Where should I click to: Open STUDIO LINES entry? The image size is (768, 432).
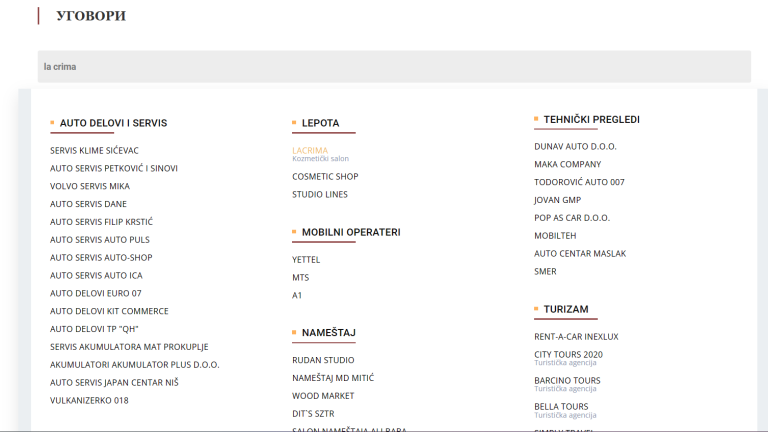pos(320,194)
